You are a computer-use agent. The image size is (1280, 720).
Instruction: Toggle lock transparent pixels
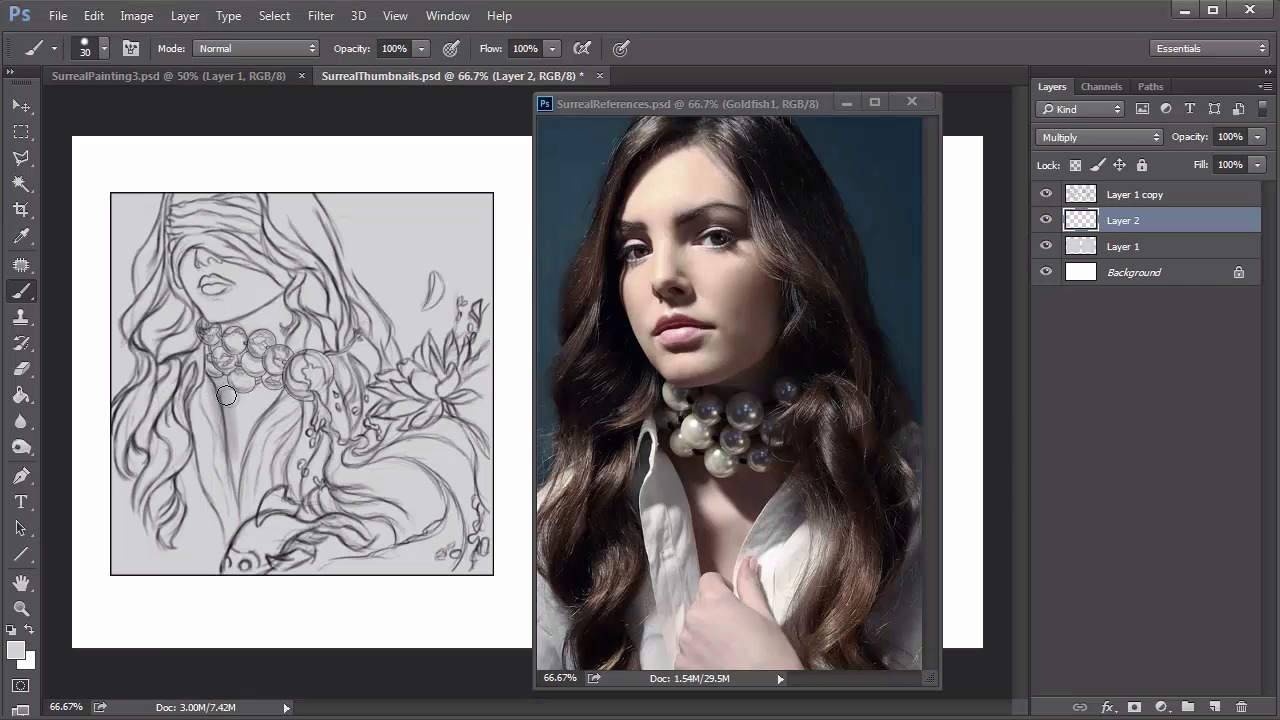tap(1075, 165)
